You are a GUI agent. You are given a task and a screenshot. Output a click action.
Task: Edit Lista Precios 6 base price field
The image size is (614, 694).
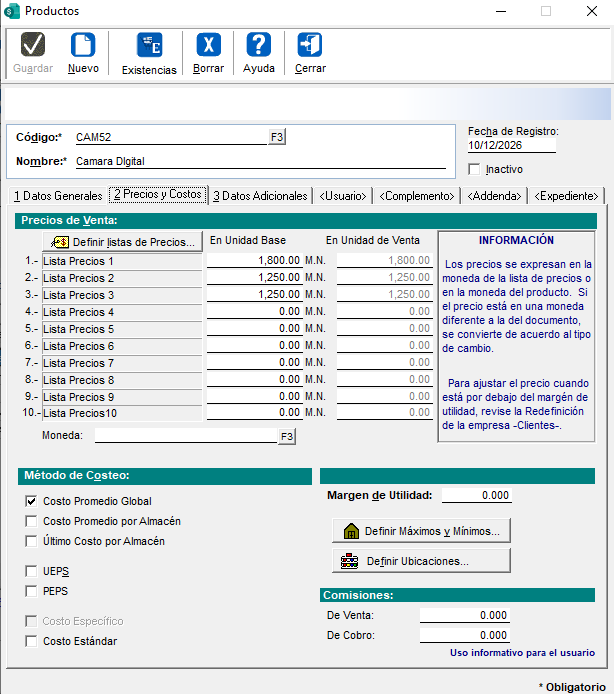click(x=255, y=345)
